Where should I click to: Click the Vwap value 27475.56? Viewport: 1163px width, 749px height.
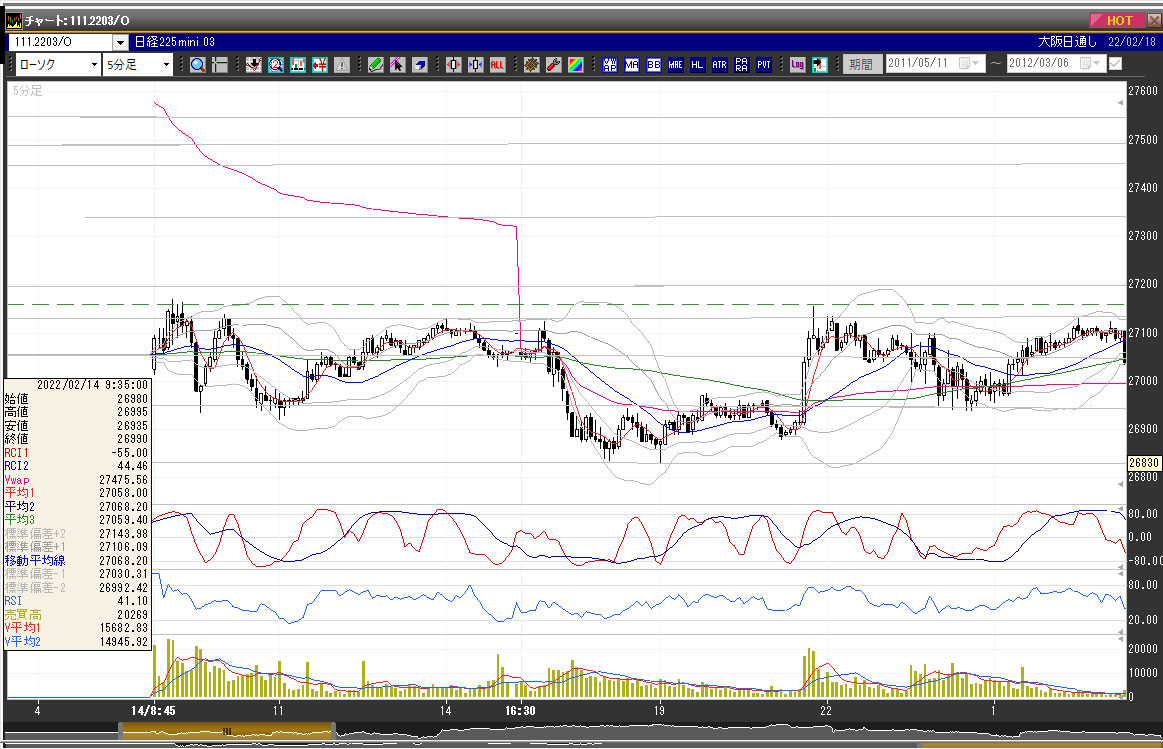pos(124,480)
